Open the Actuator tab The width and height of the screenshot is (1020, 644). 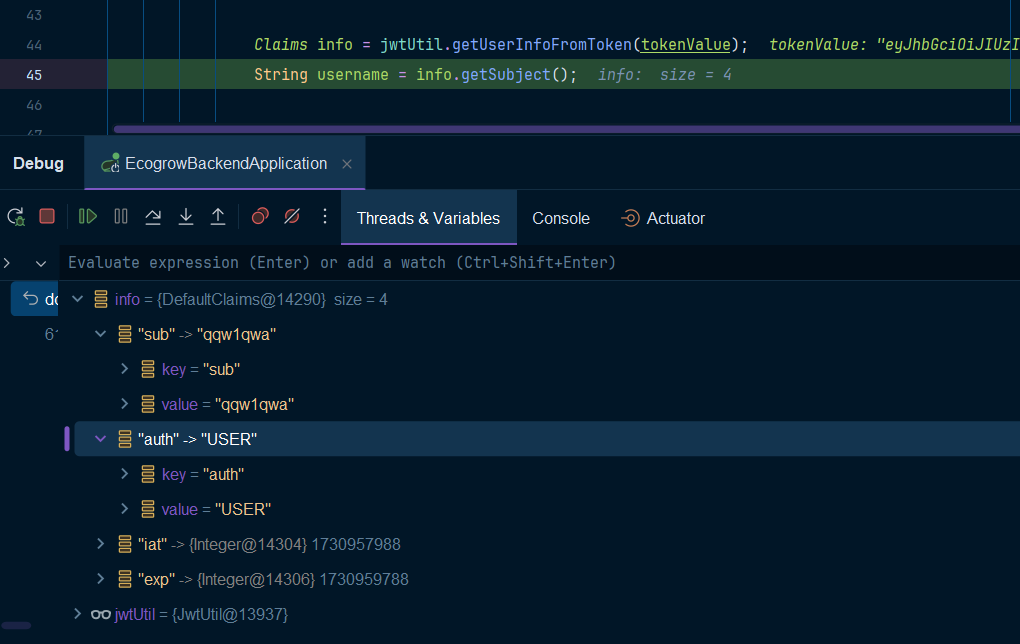pos(663,218)
